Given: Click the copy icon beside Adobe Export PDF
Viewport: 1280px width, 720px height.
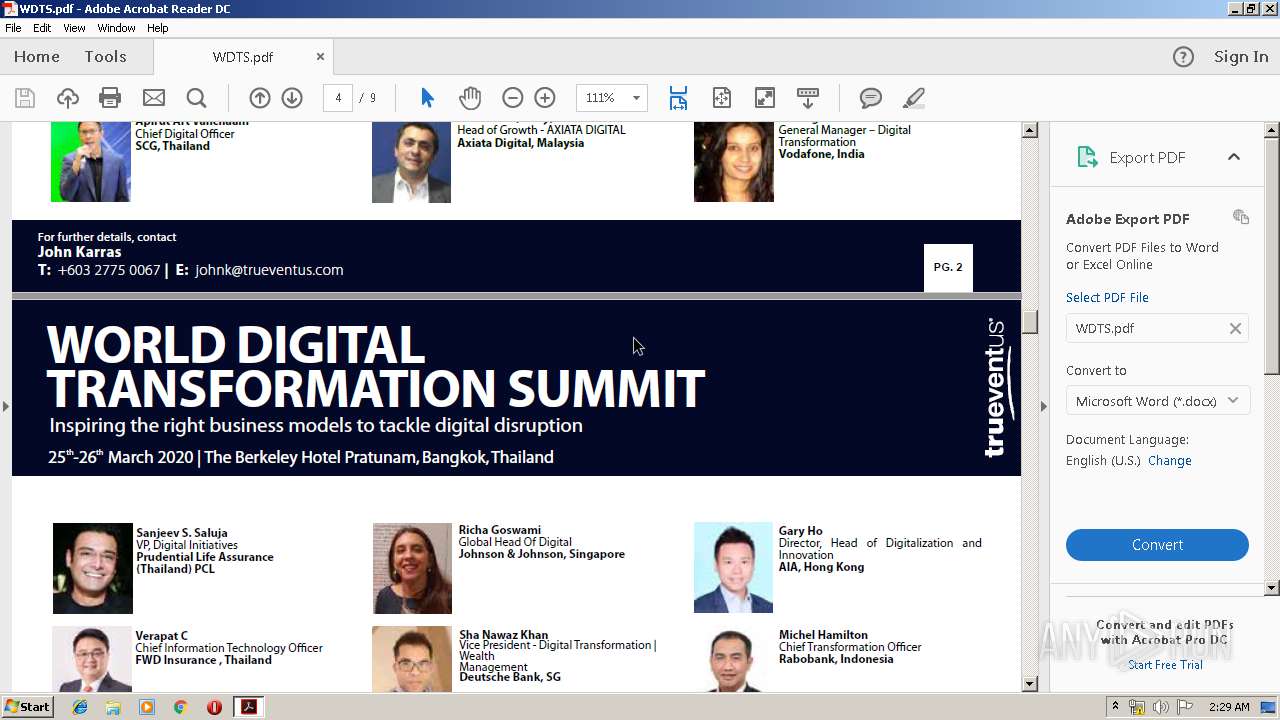Looking at the screenshot, I should pos(1241,217).
